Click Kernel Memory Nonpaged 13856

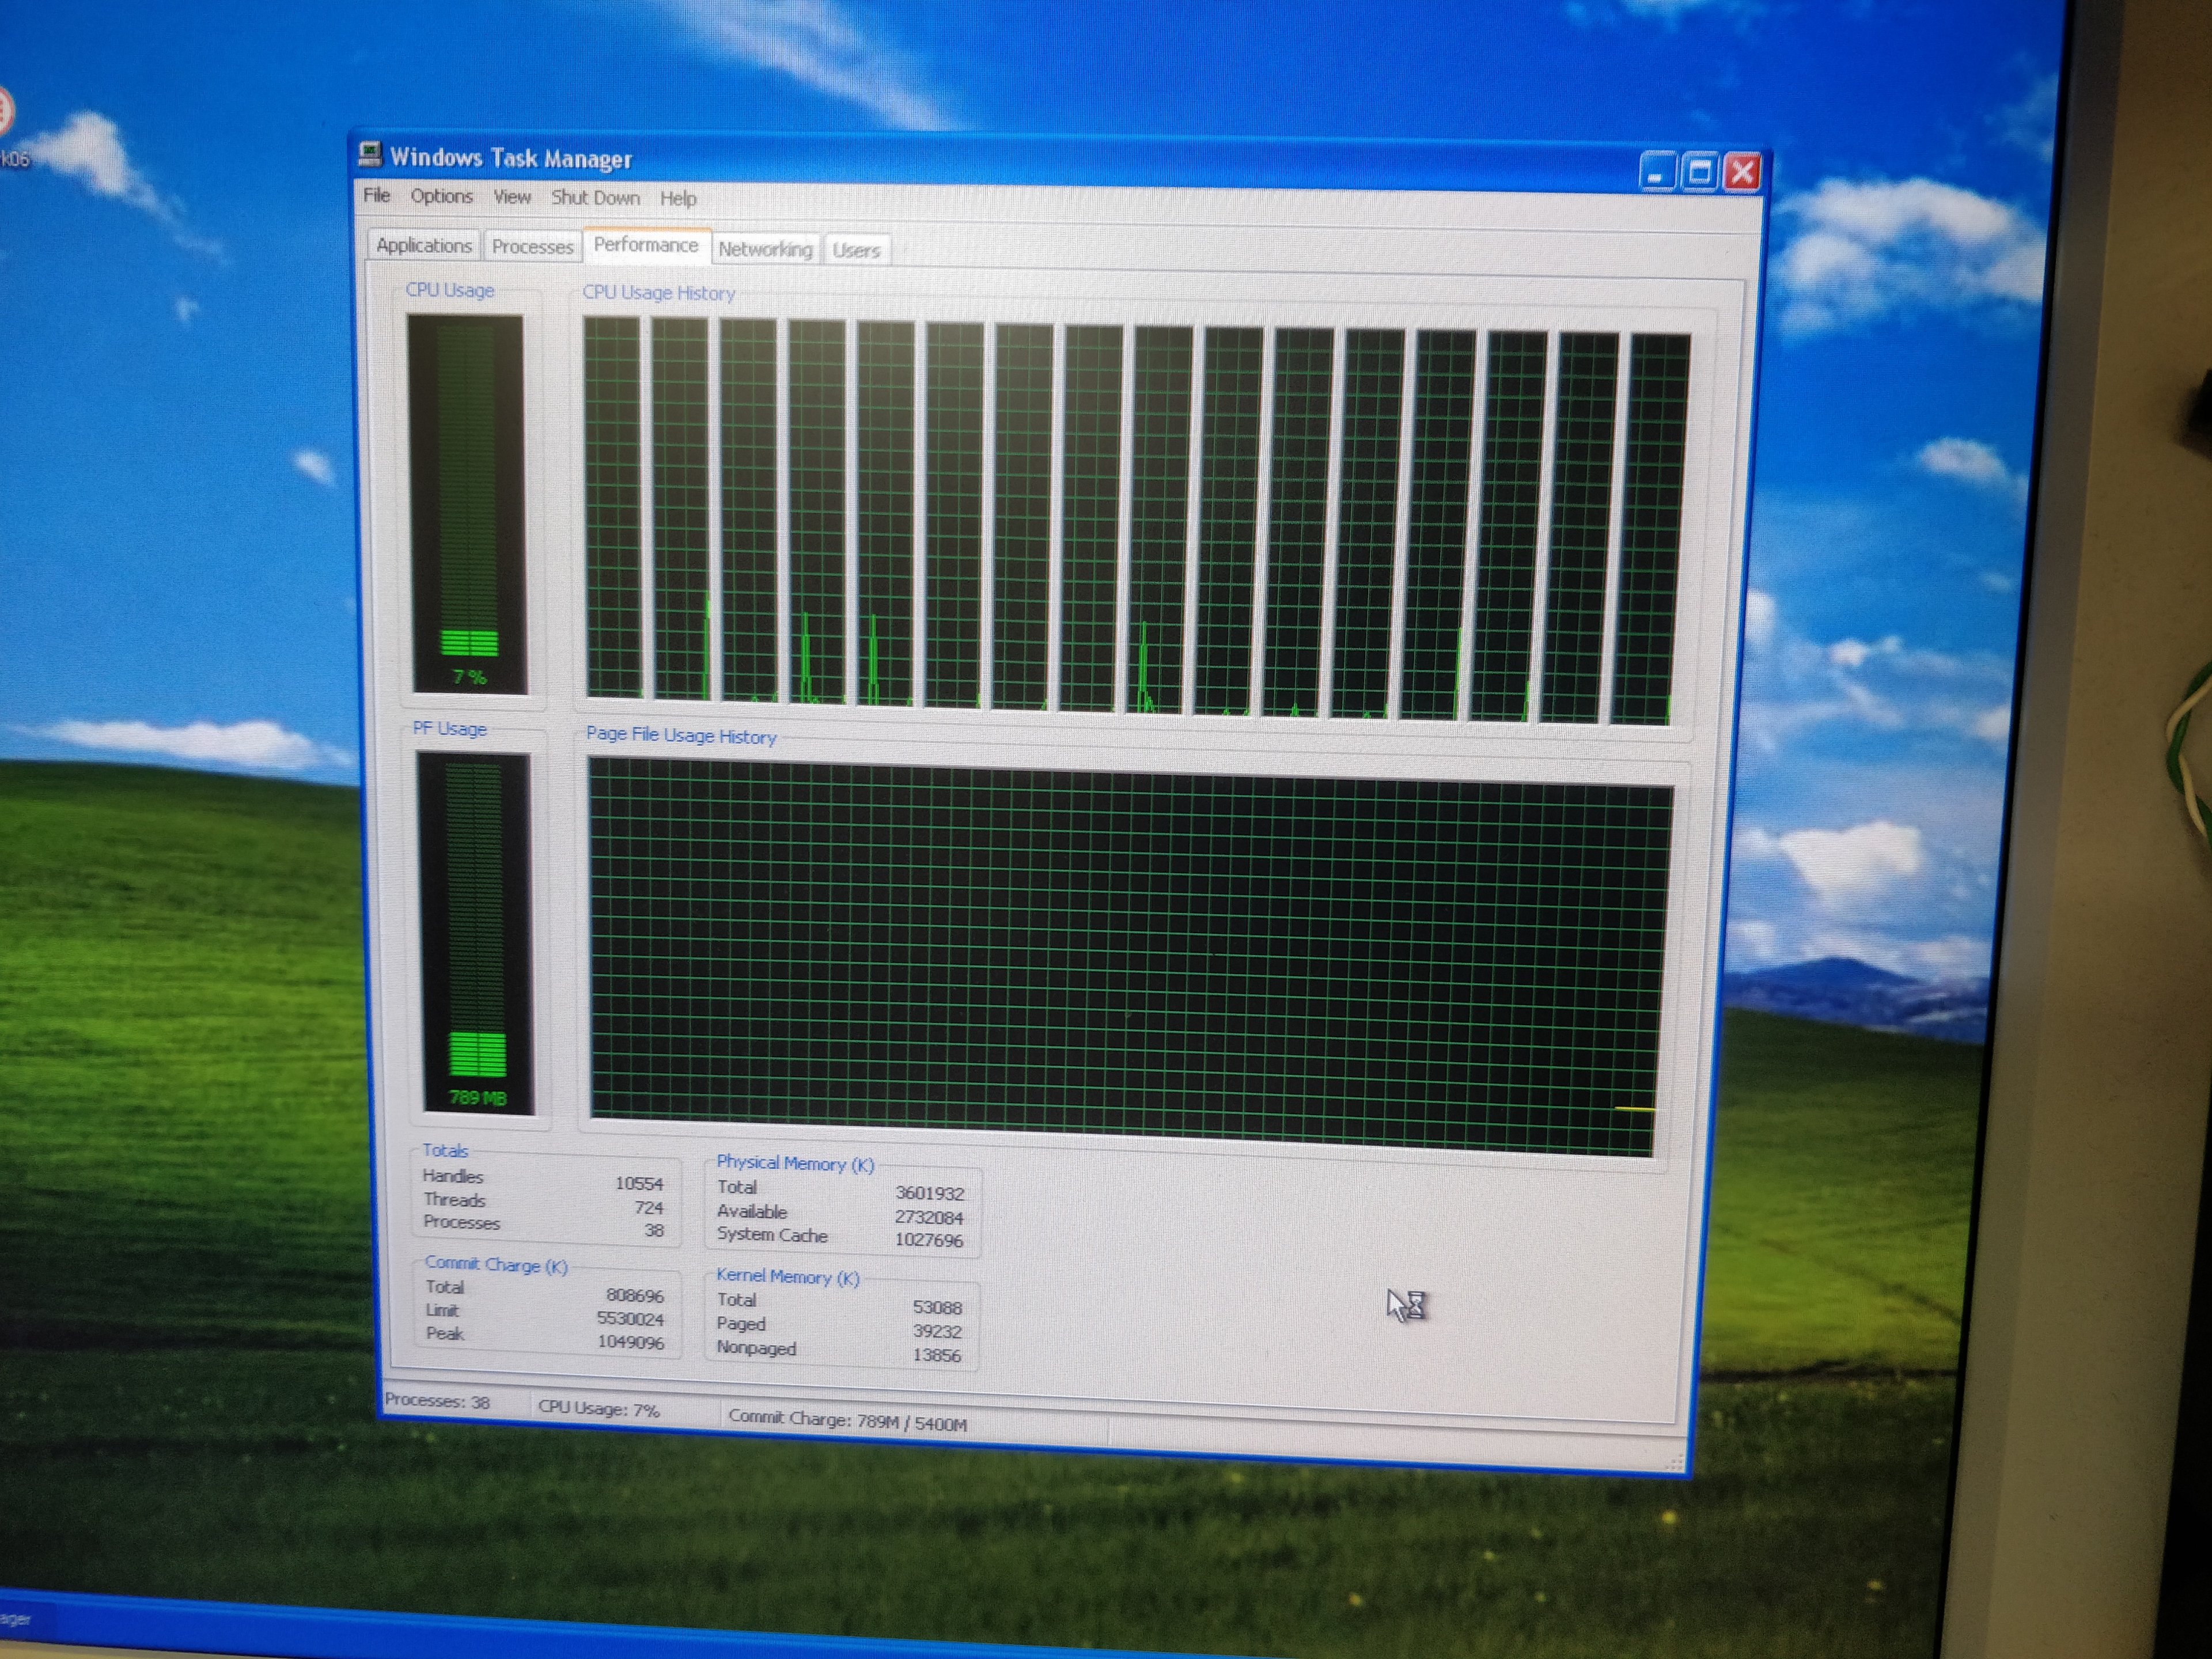(937, 1355)
